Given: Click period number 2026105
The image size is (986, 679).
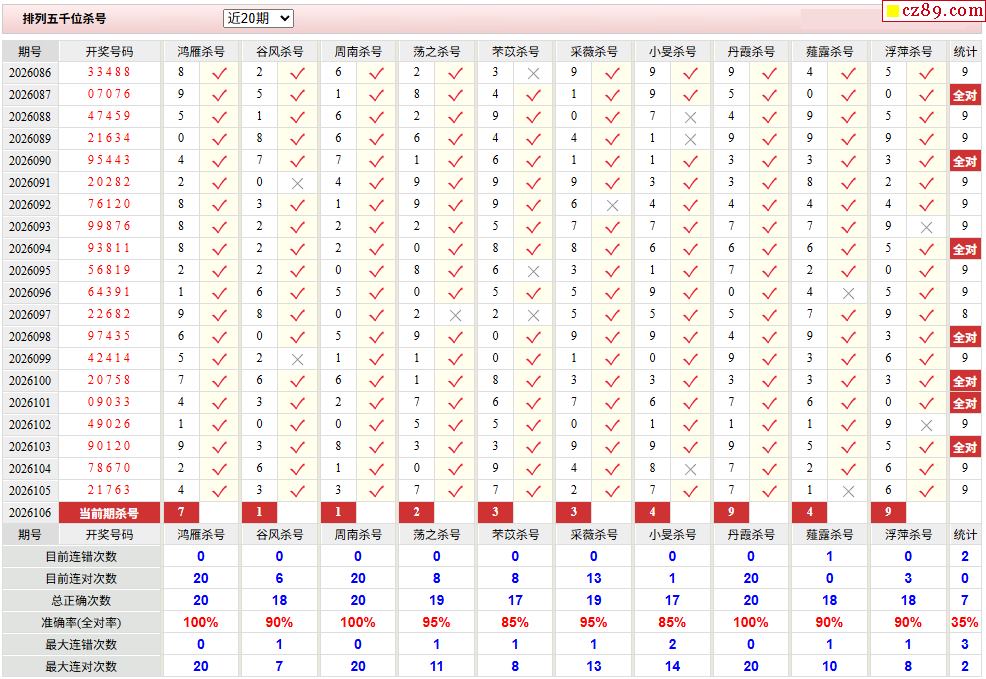Looking at the screenshot, I should click(x=30, y=490).
